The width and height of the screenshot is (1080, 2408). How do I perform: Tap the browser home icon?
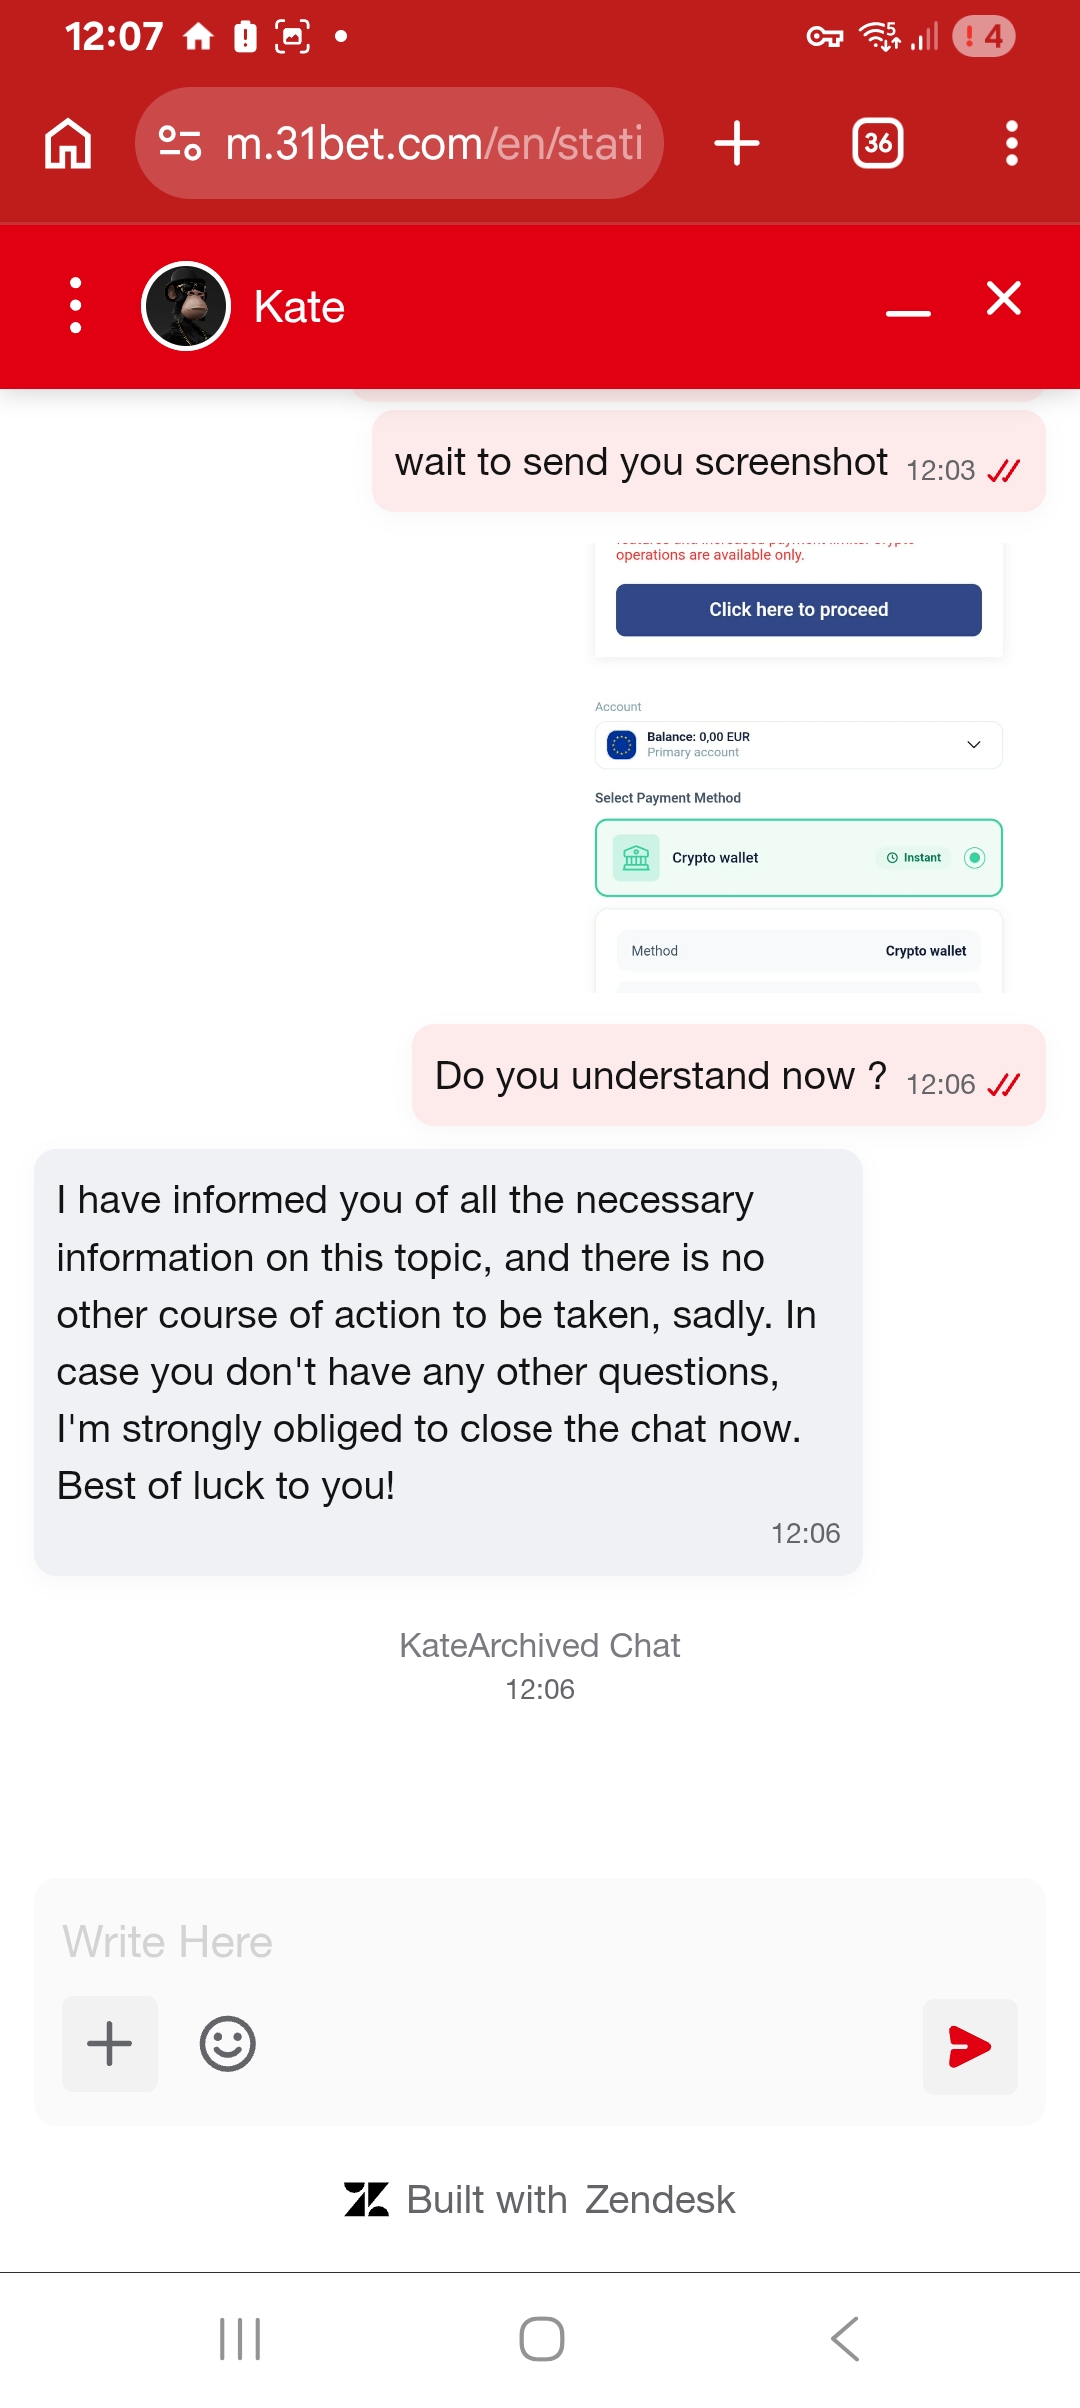coord(68,143)
